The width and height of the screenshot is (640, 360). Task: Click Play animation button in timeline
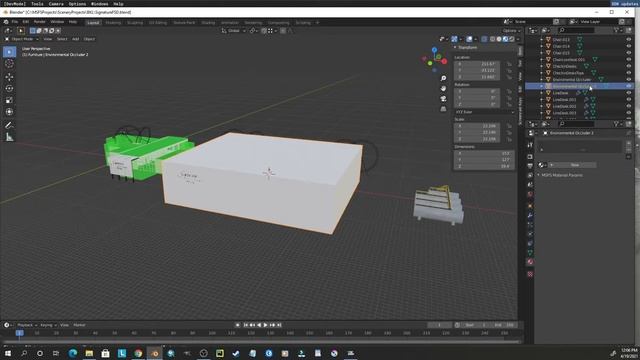point(265,325)
